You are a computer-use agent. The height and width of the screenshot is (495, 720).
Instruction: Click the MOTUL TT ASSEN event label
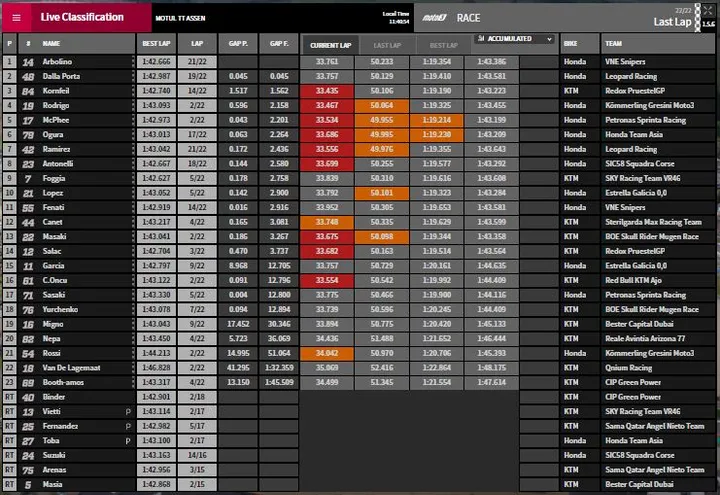180,18
